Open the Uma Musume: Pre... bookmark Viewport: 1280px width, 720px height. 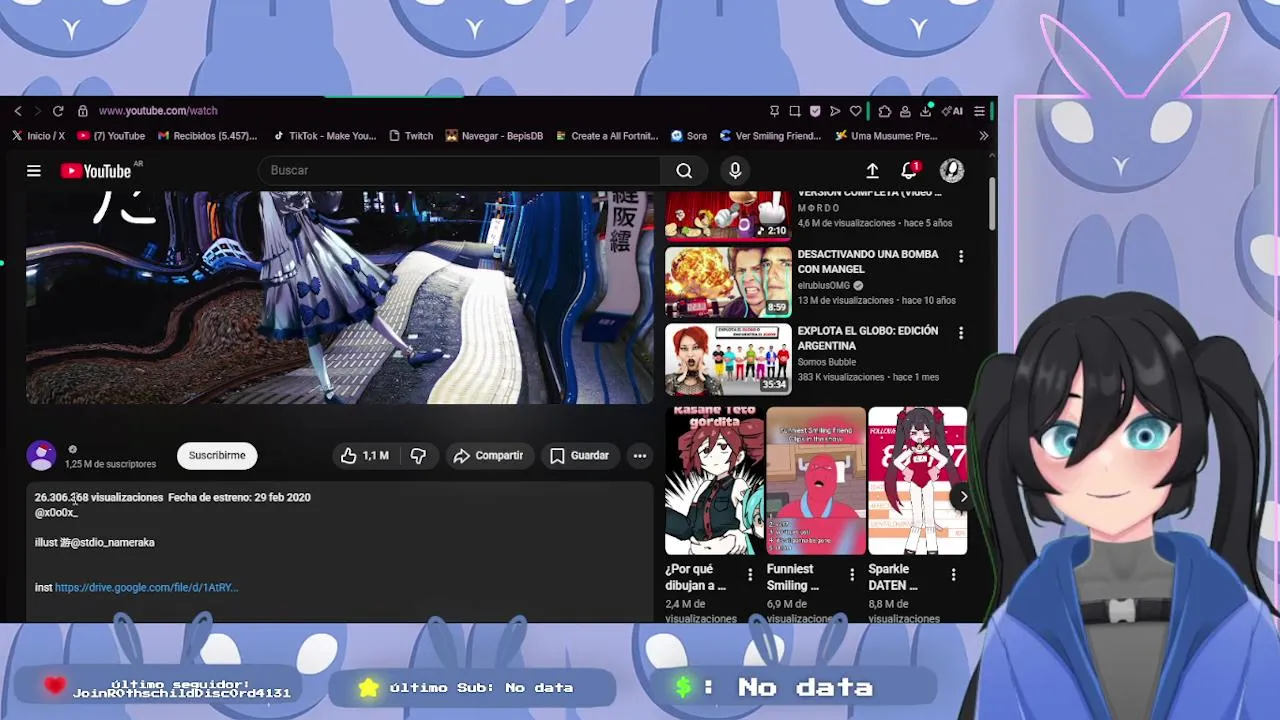click(886, 136)
